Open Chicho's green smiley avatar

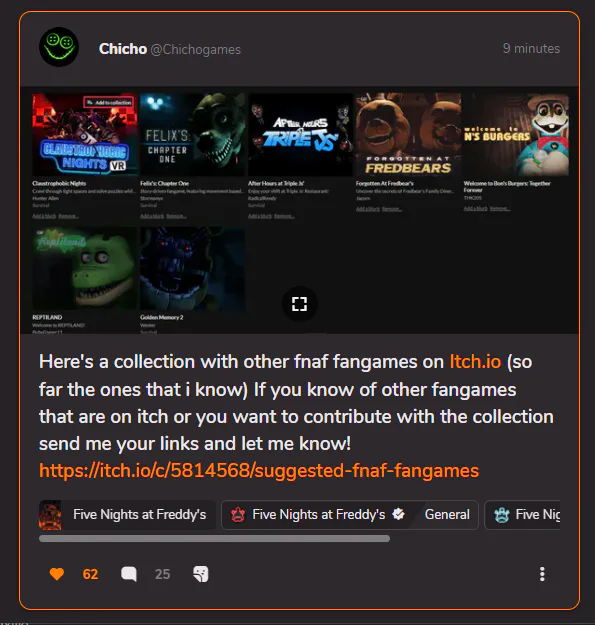coord(59,47)
